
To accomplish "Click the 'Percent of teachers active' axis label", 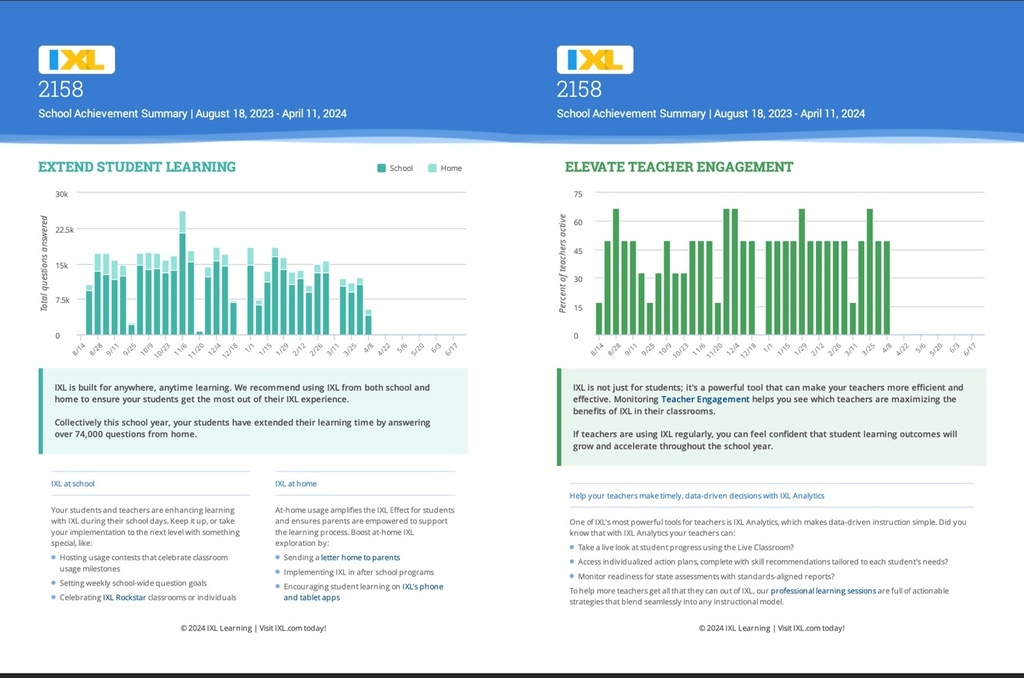I will [563, 264].
